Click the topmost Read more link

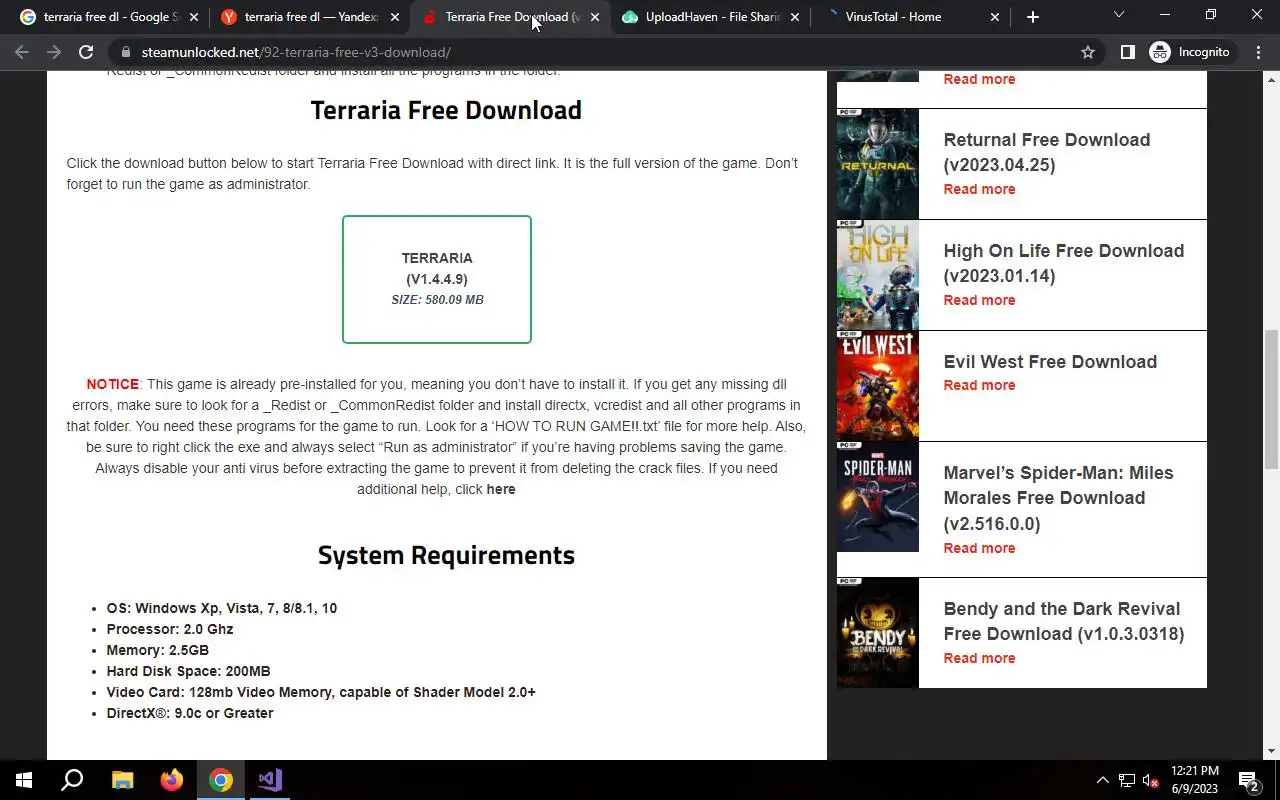pyautogui.click(x=979, y=79)
